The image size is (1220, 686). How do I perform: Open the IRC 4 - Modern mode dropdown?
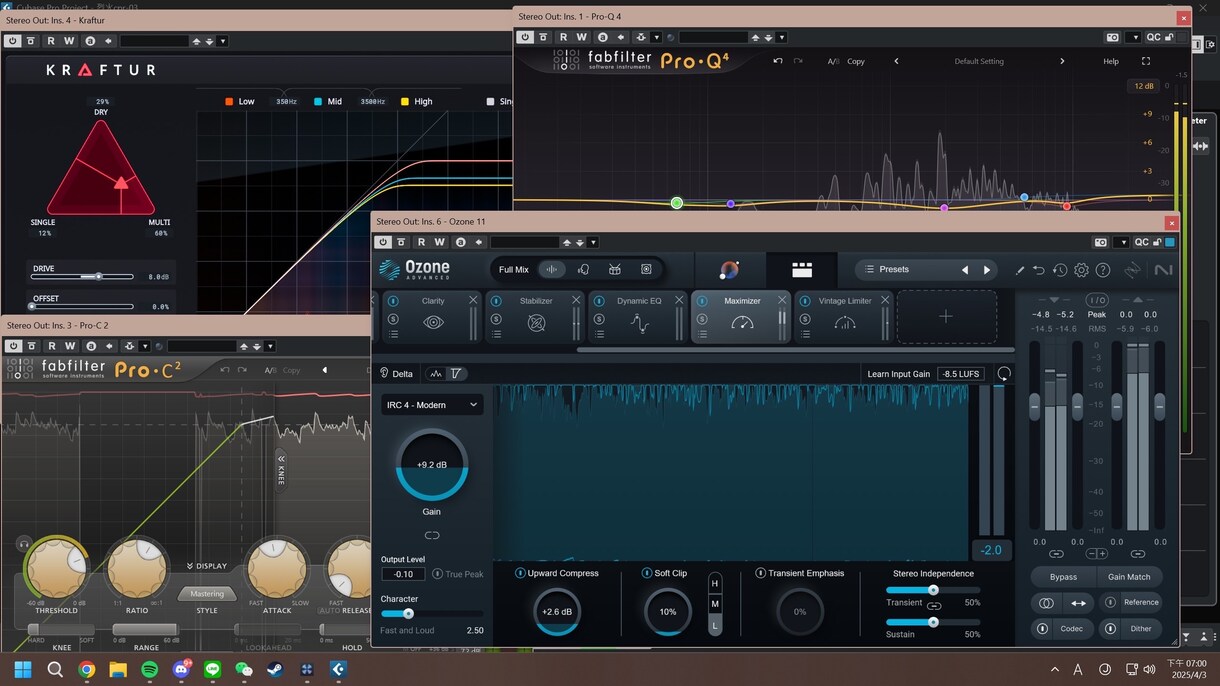[x=432, y=404]
